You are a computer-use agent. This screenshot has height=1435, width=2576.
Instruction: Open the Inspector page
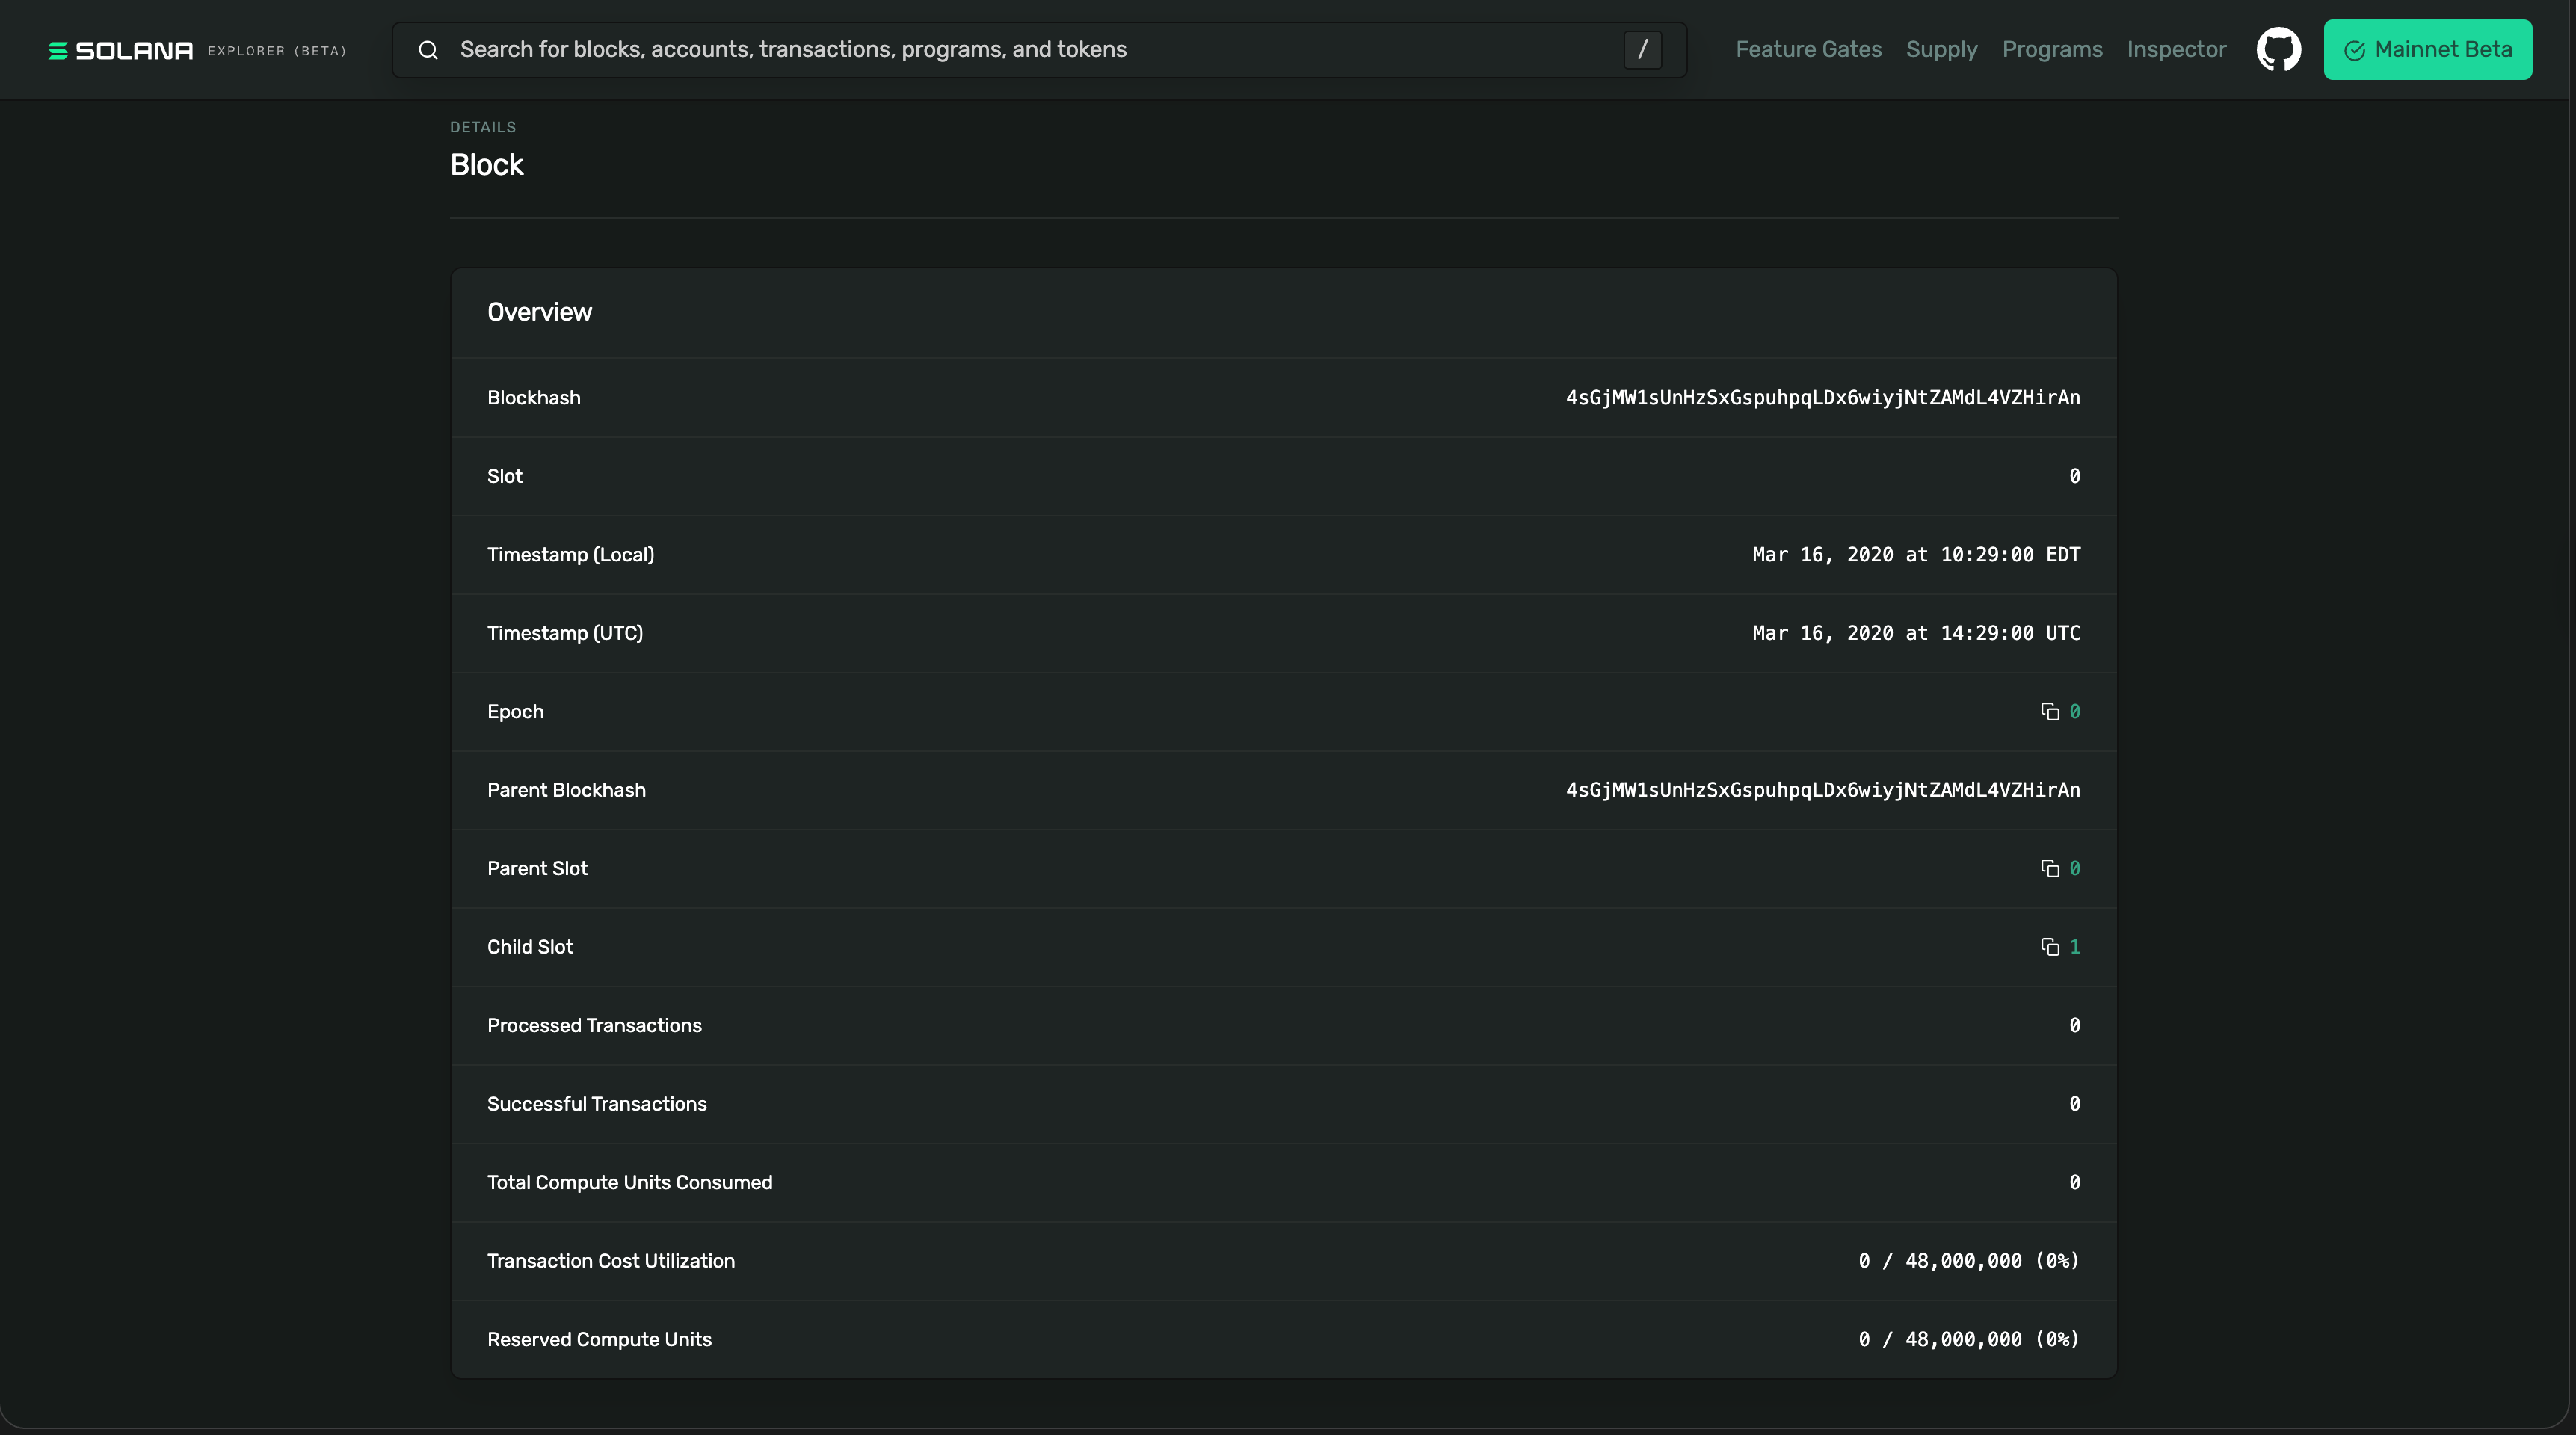[x=2176, y=50]
